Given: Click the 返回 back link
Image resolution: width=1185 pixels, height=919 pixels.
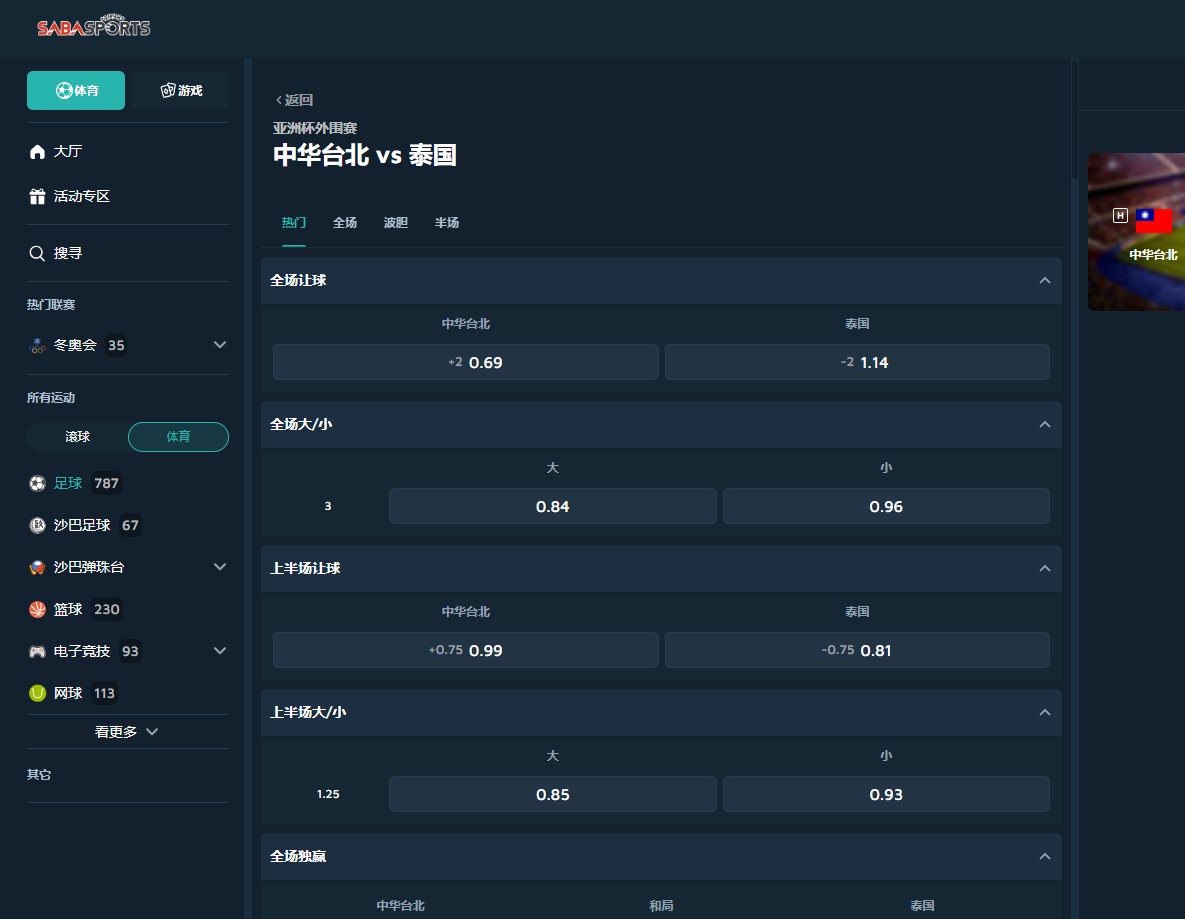Looking at the screenshot, I should (294, 100).
